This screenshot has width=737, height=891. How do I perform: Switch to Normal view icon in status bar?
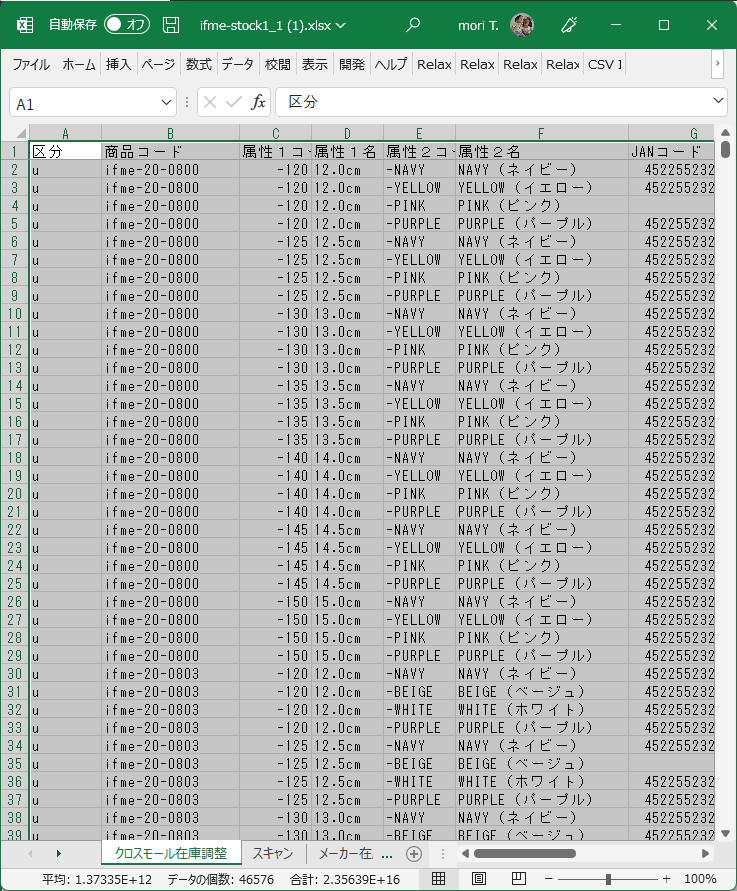438,878
